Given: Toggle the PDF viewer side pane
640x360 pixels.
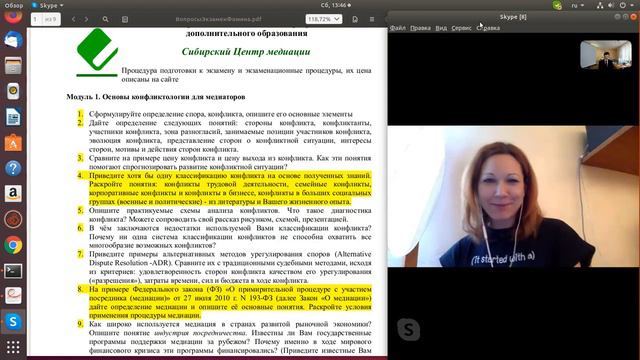Looking at the screenshot, I should pyautogui.click(x=125, y=19).
